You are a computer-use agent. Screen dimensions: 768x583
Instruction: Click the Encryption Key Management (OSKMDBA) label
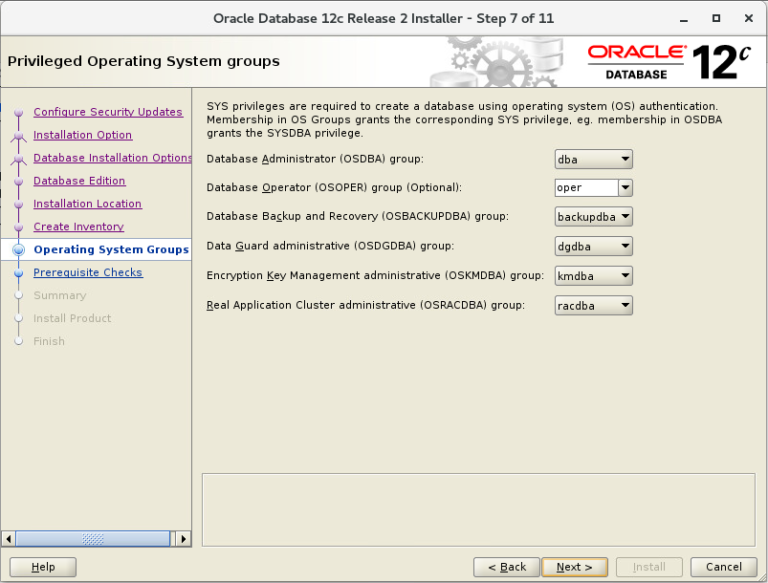click(375, 275)
